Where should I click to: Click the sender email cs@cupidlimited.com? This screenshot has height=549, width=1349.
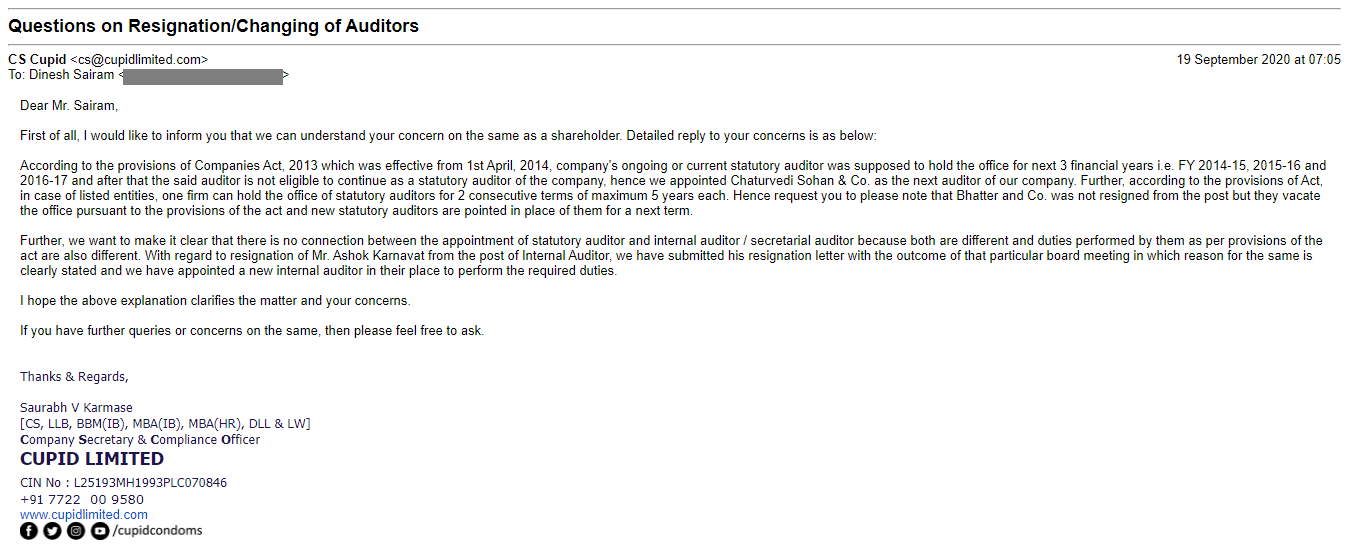[x=139, y=60]
